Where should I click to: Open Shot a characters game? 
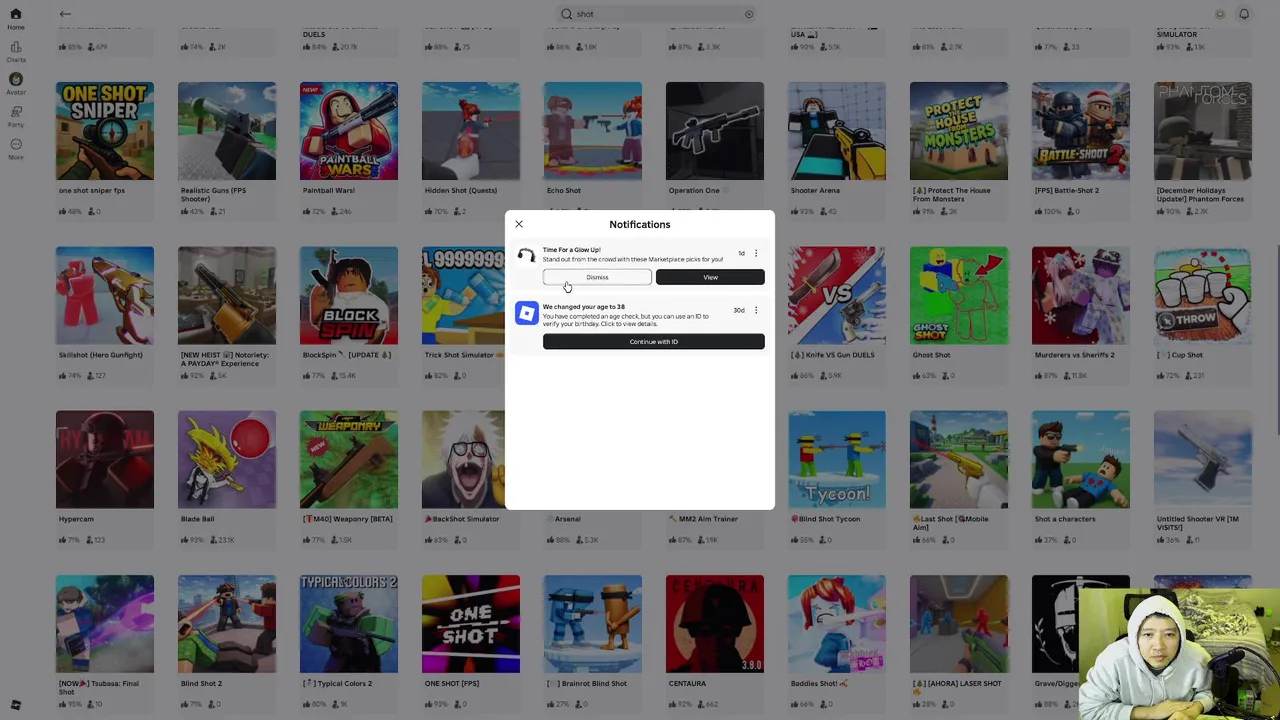coord(1081,459)
